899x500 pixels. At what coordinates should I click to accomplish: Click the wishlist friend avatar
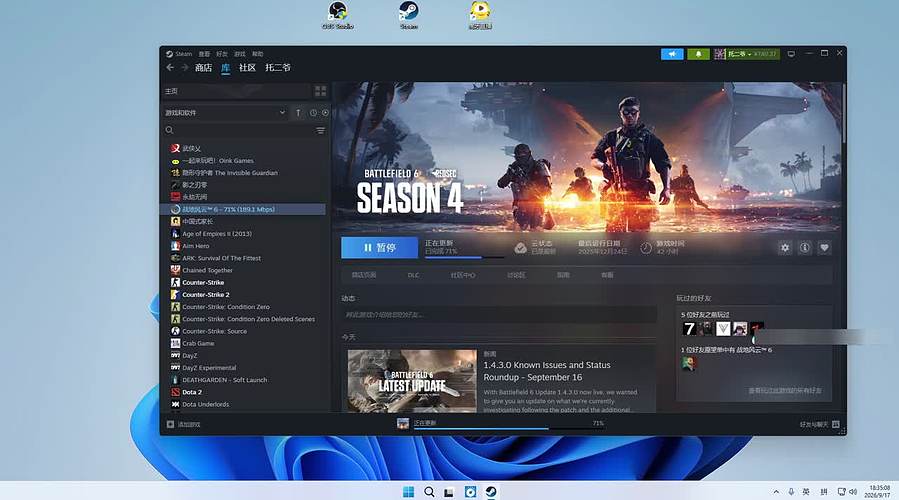click(x=689, y=363)
